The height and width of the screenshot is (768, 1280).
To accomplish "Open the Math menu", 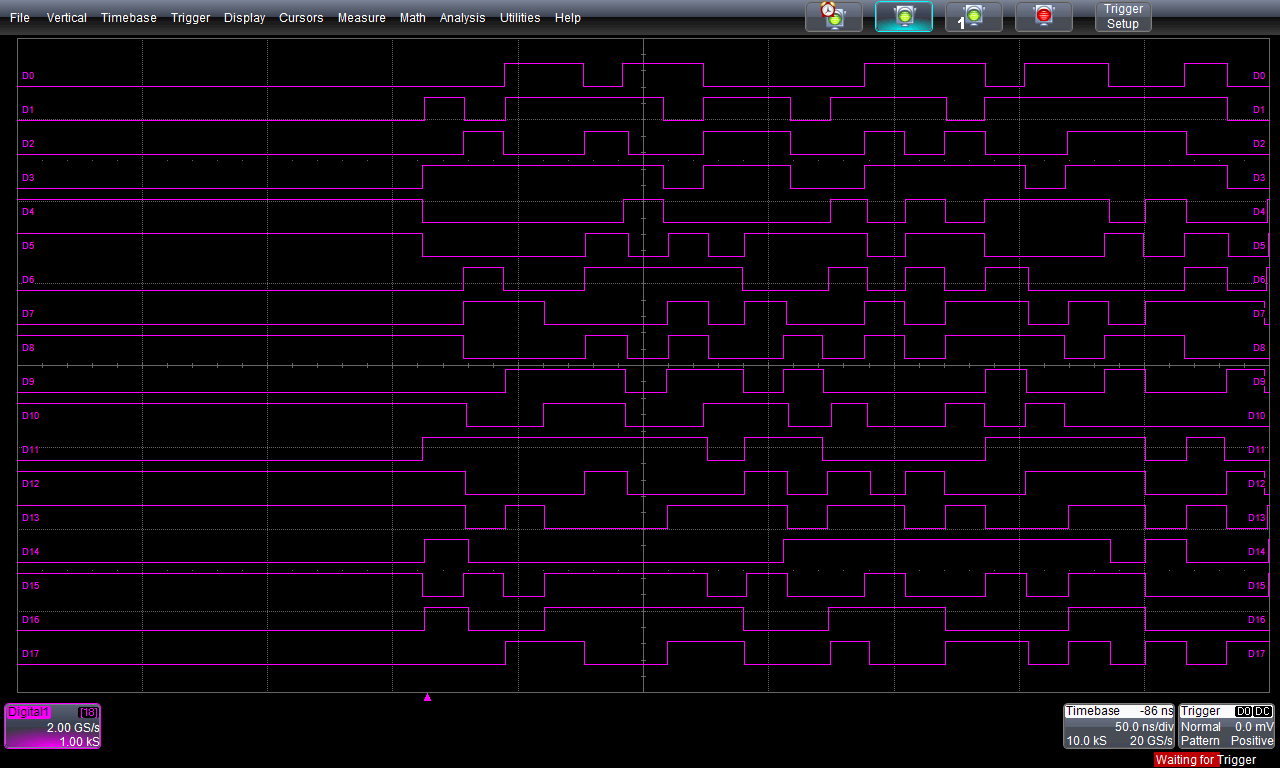I will pyautogui.click(x=413, y=18).
